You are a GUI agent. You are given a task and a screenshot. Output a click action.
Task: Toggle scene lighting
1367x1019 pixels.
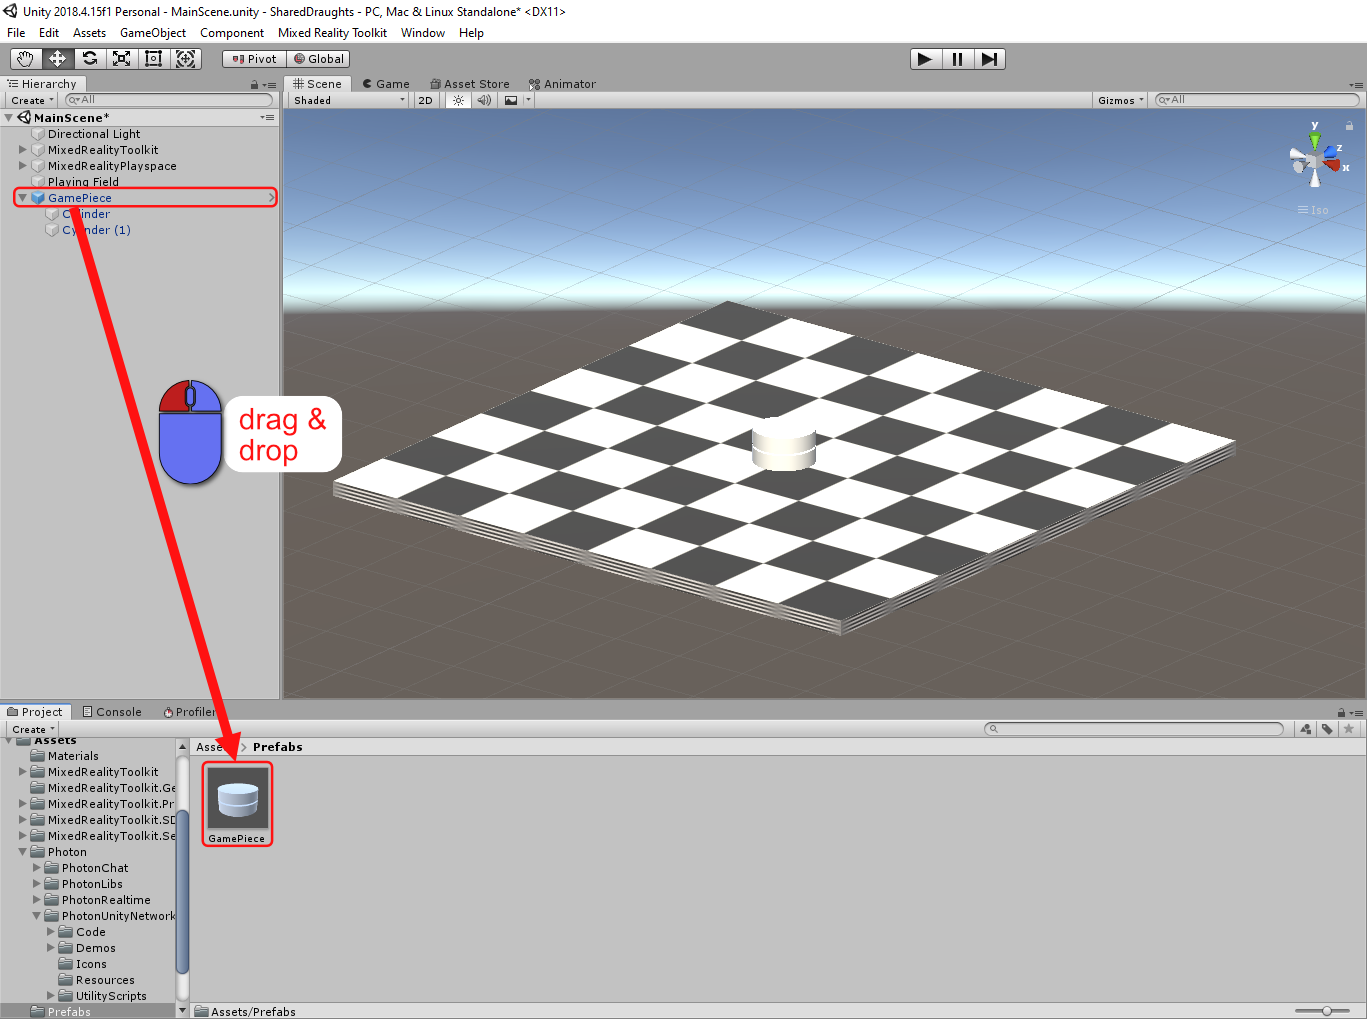tap(458, 100)
